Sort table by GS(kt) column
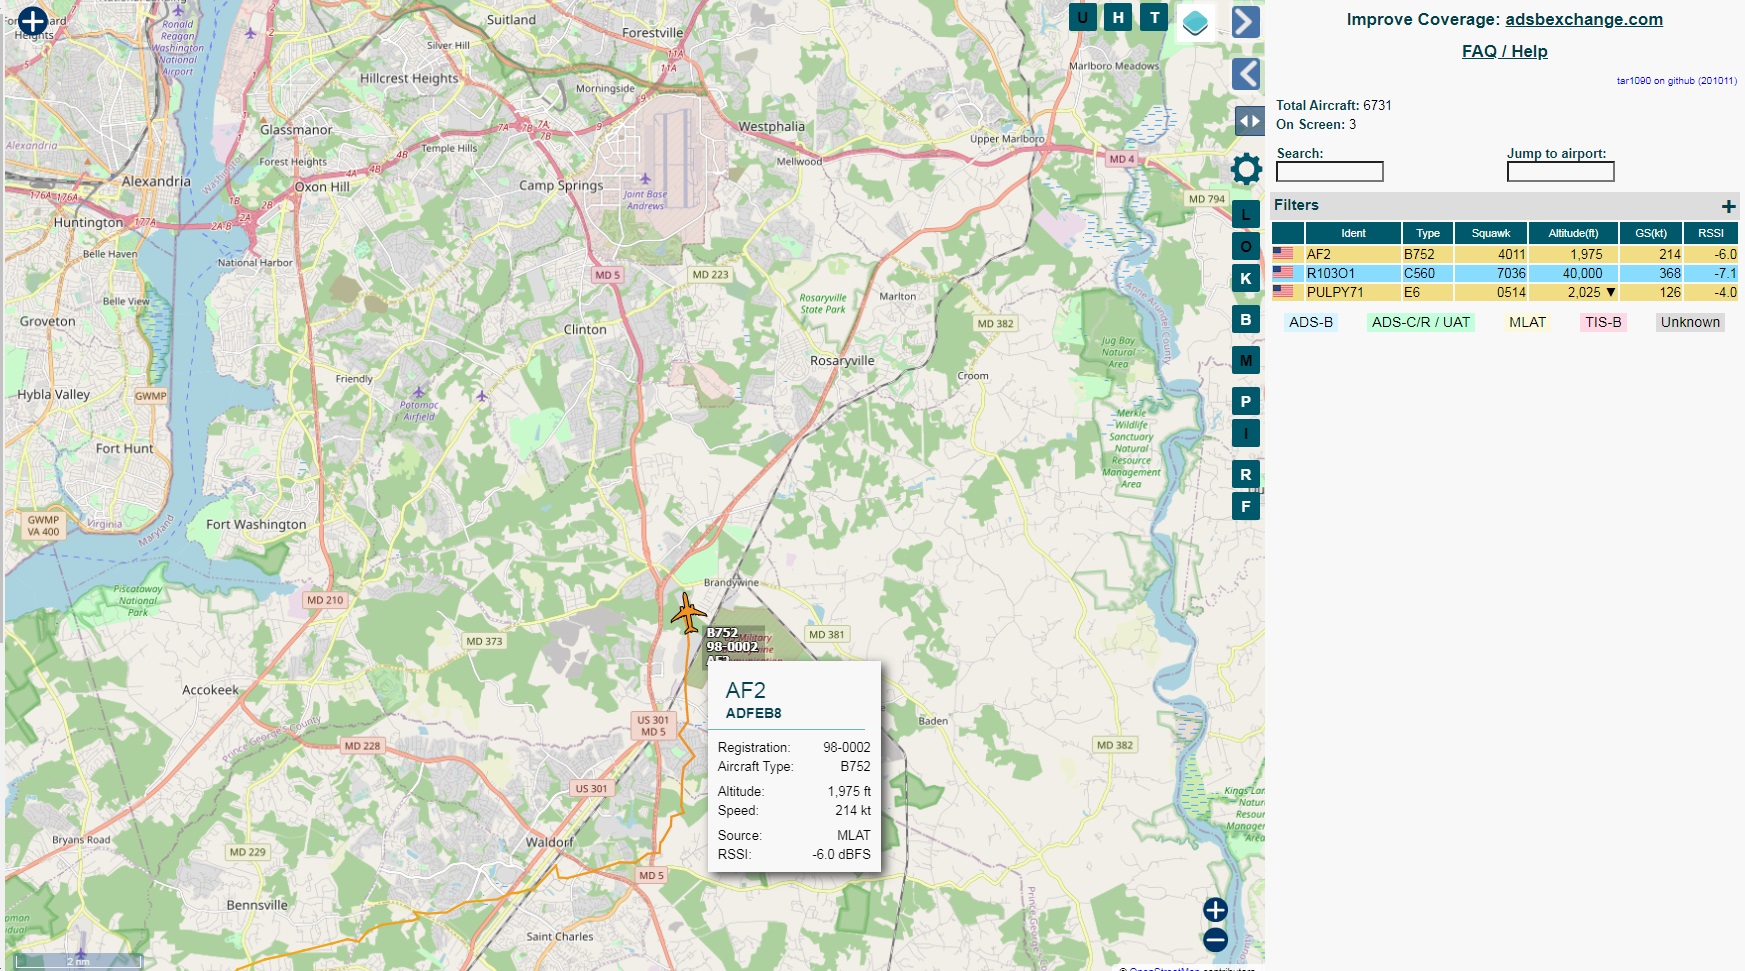Viewport: 1745px width, 971px height. point(1650,233)
